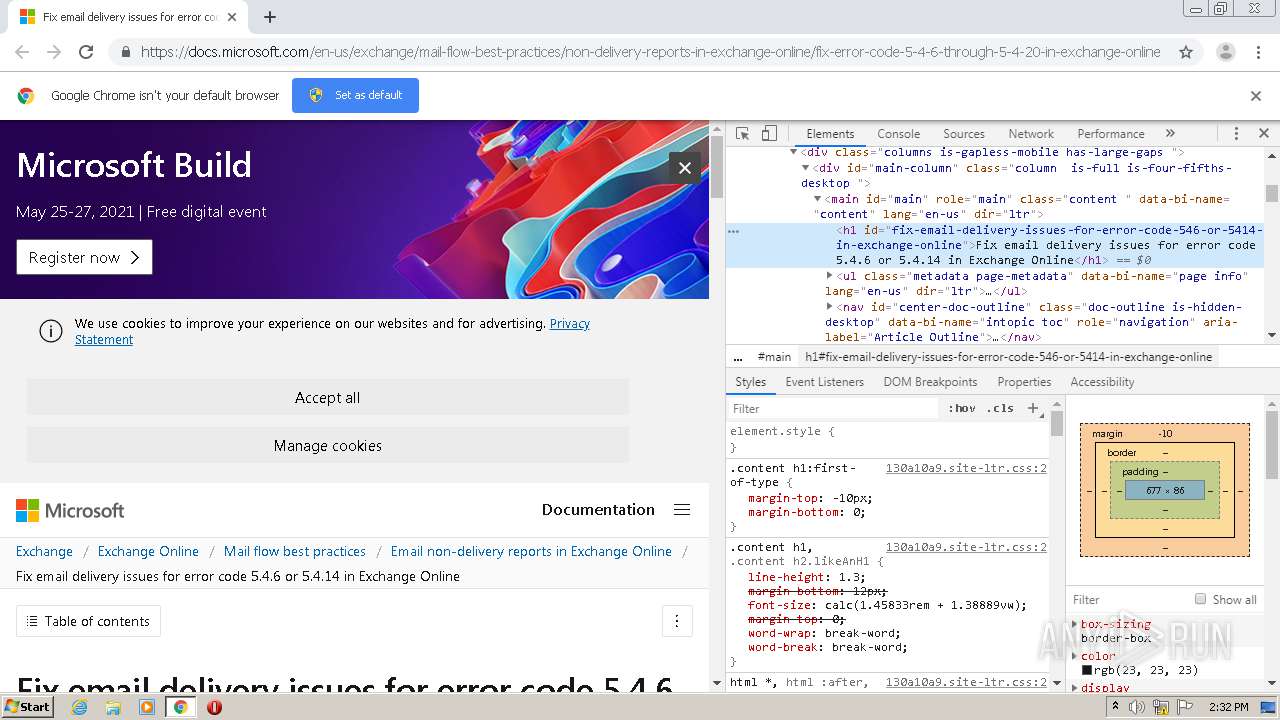The width and height of the screenshot is (1280, 720).
Task: Open the Network panel tab
Action: coord(1031,133)
